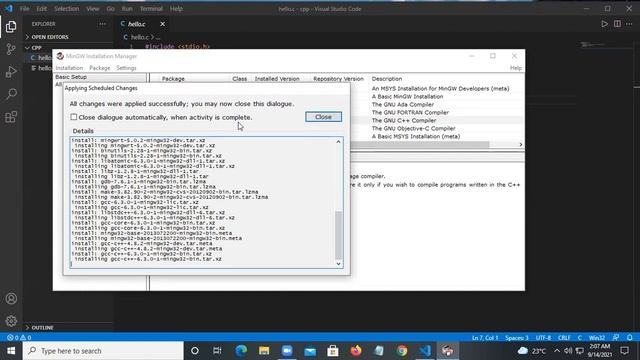Open Microsoft Store from taskbar
The height and width of the screenshot is (360, 640).
pyautogui.click(x=333, y=351)
